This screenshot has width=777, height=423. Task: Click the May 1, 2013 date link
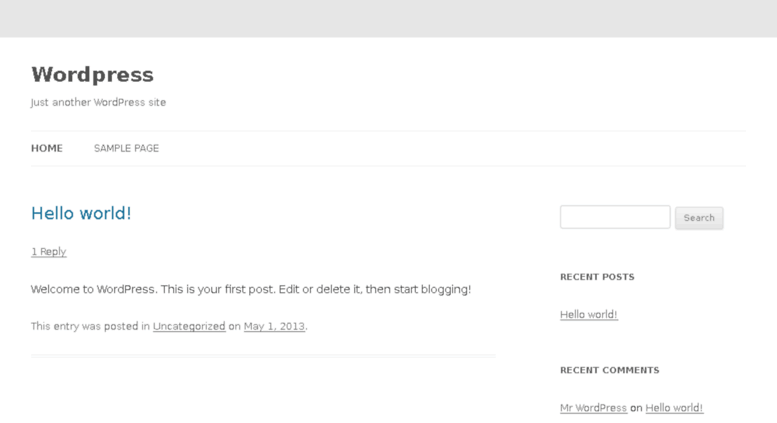(274, 326)
